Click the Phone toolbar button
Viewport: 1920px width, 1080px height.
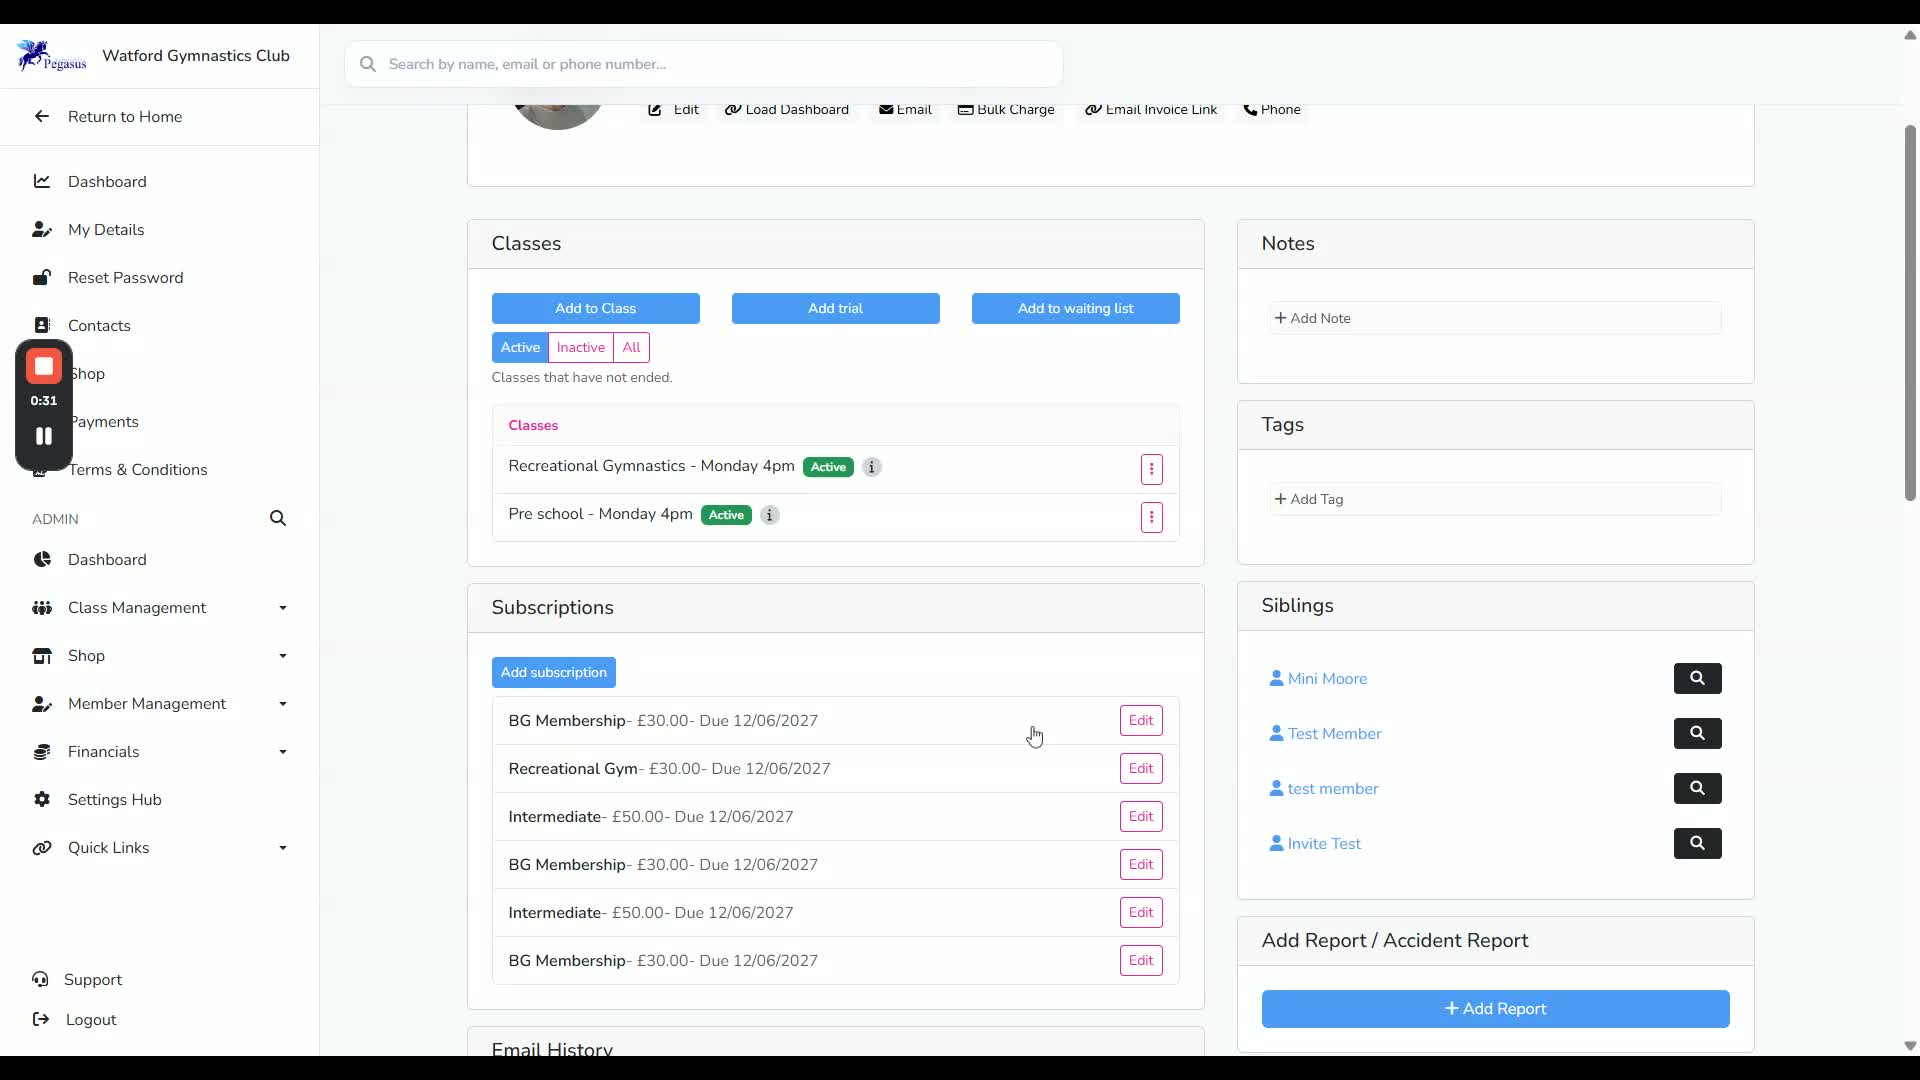tap(1272, 110)
